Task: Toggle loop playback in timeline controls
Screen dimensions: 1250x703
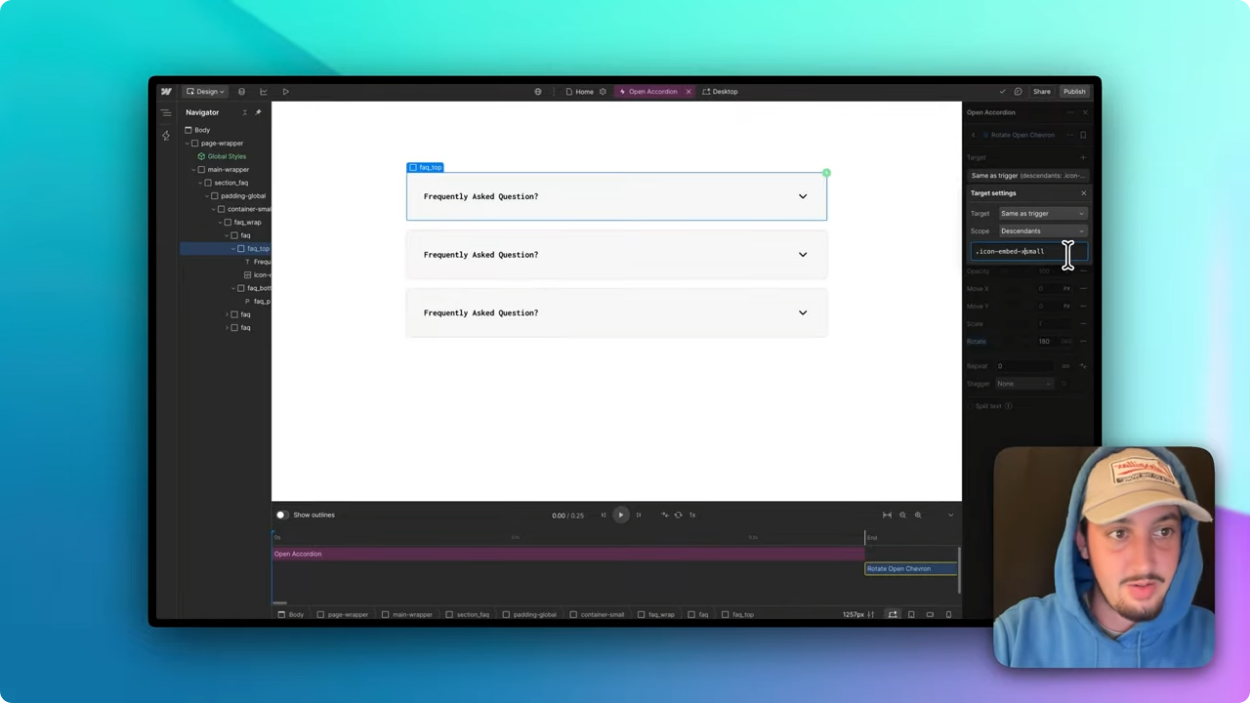Action: click(678, 515)
